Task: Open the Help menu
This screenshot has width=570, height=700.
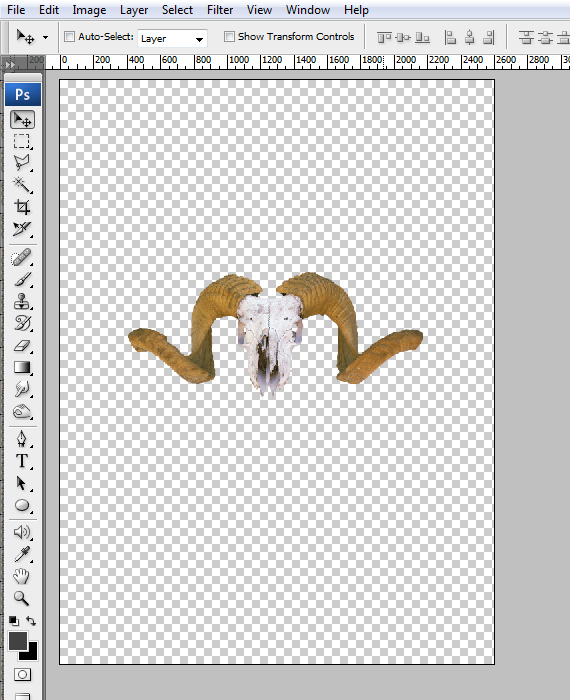Action: pyautogui.click(x=356, y=10)
